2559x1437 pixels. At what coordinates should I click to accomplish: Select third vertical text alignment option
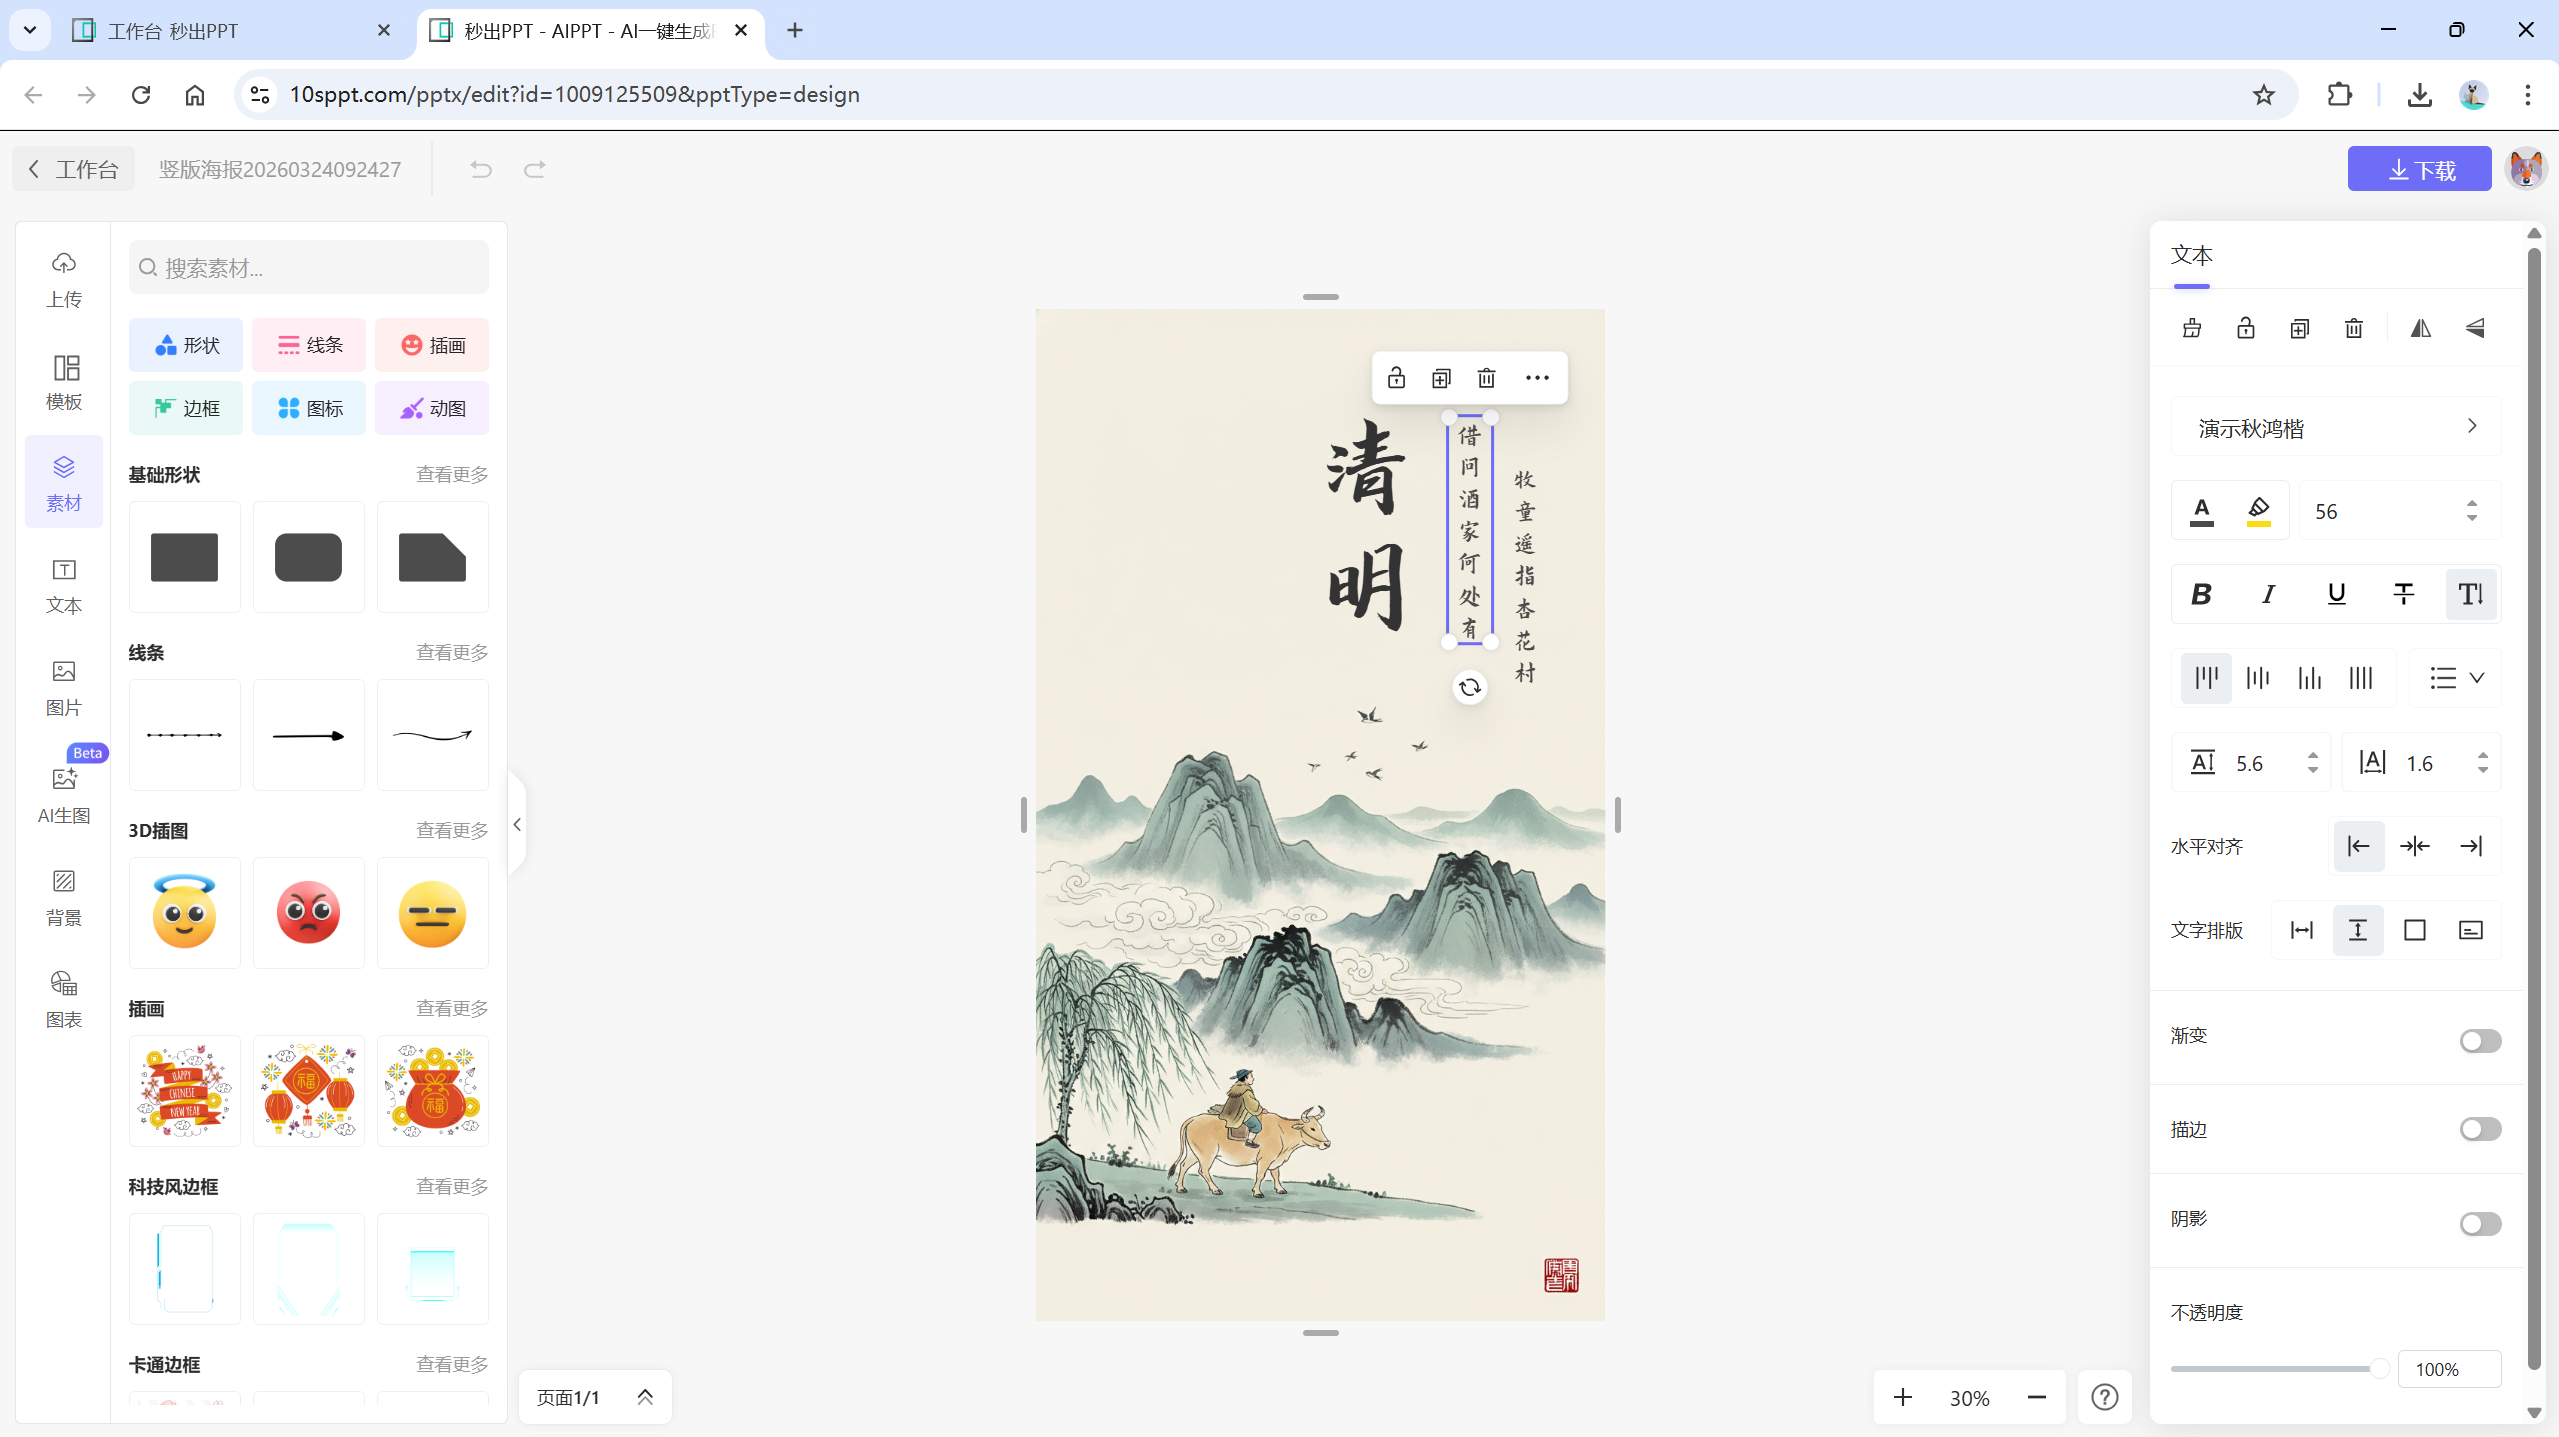pyautogui.click(x=2309, y=678)
